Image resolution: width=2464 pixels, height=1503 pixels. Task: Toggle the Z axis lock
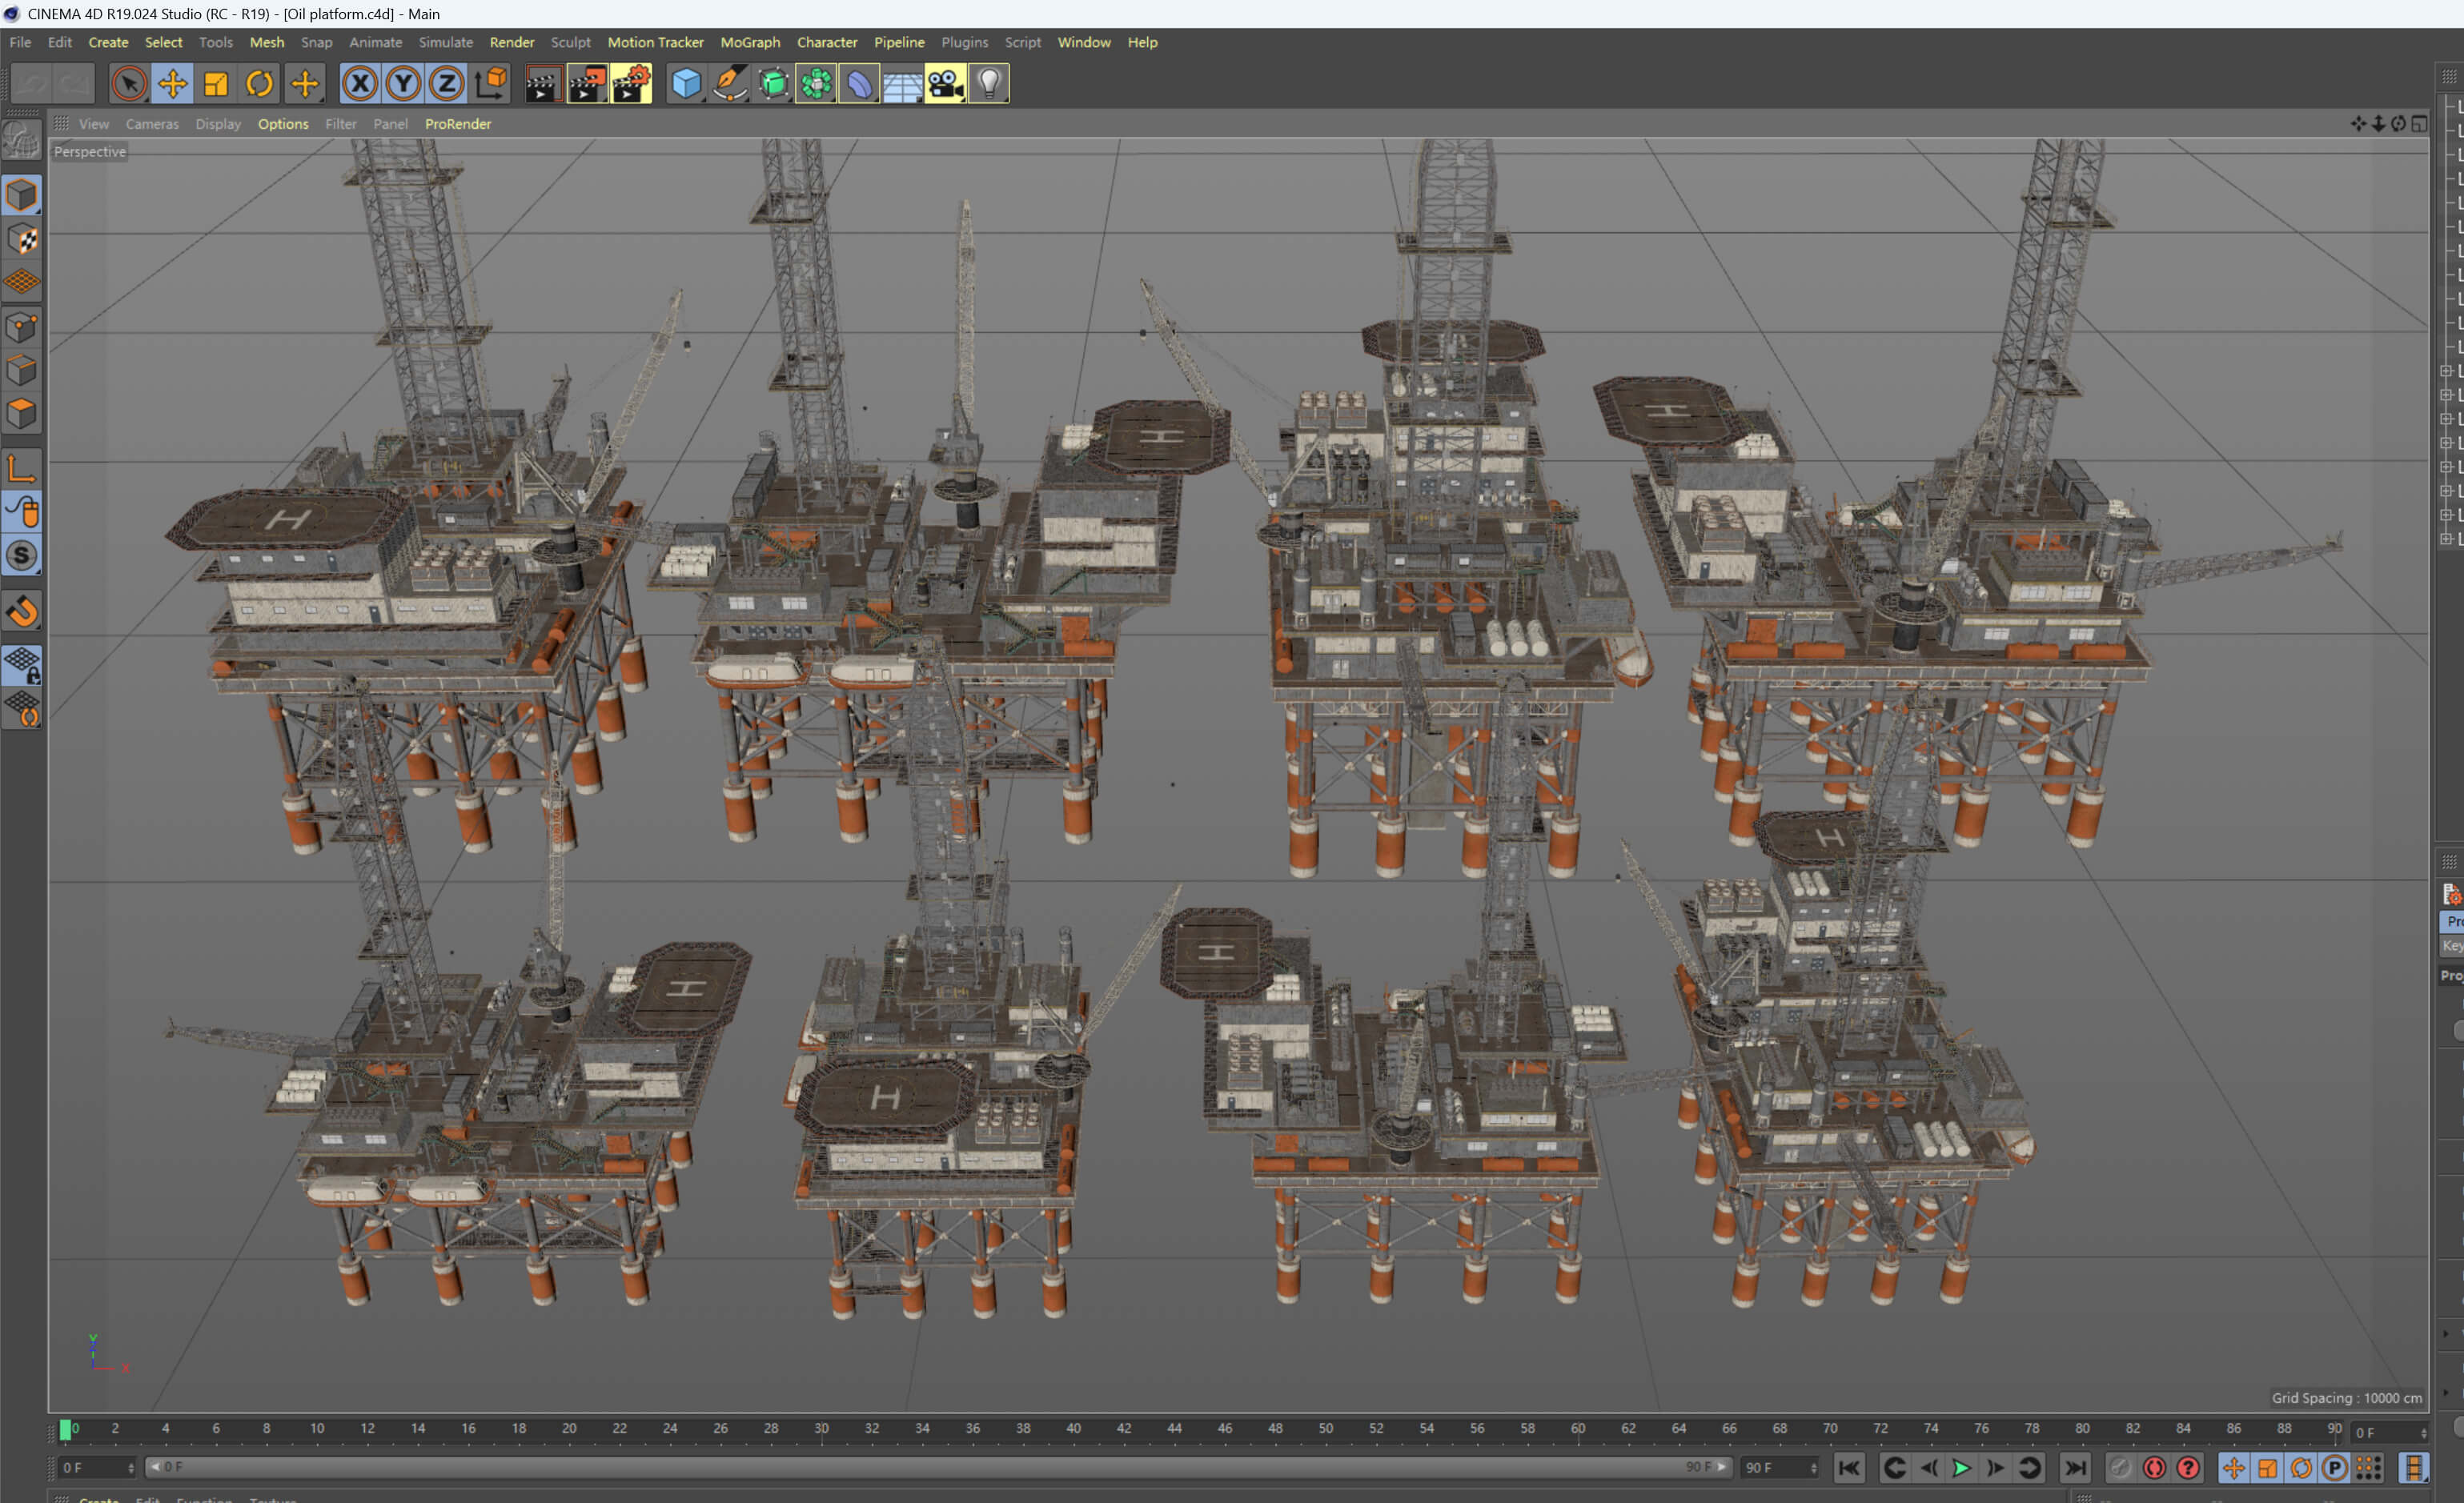(x=447, y=84)
